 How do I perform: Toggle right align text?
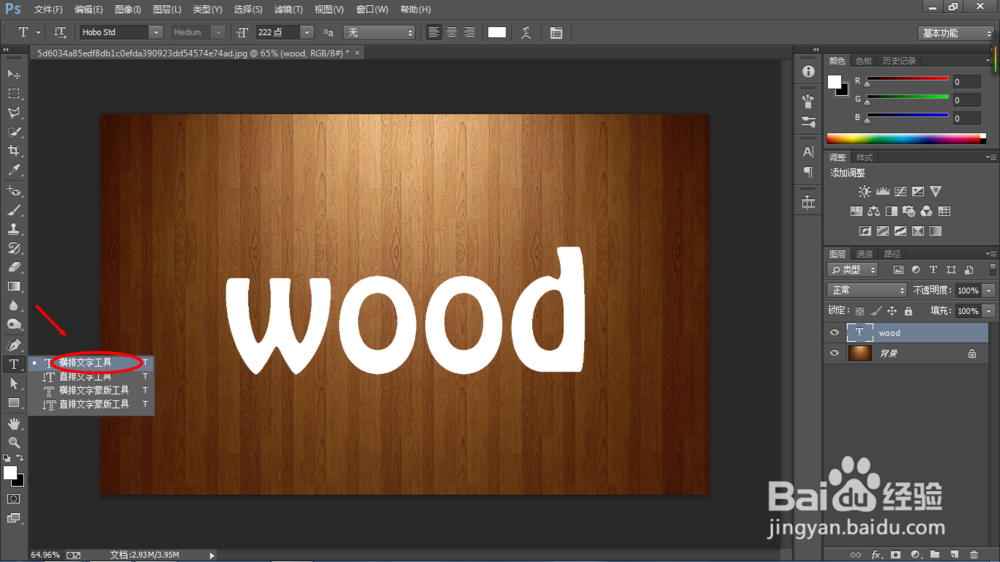point(469,32)
